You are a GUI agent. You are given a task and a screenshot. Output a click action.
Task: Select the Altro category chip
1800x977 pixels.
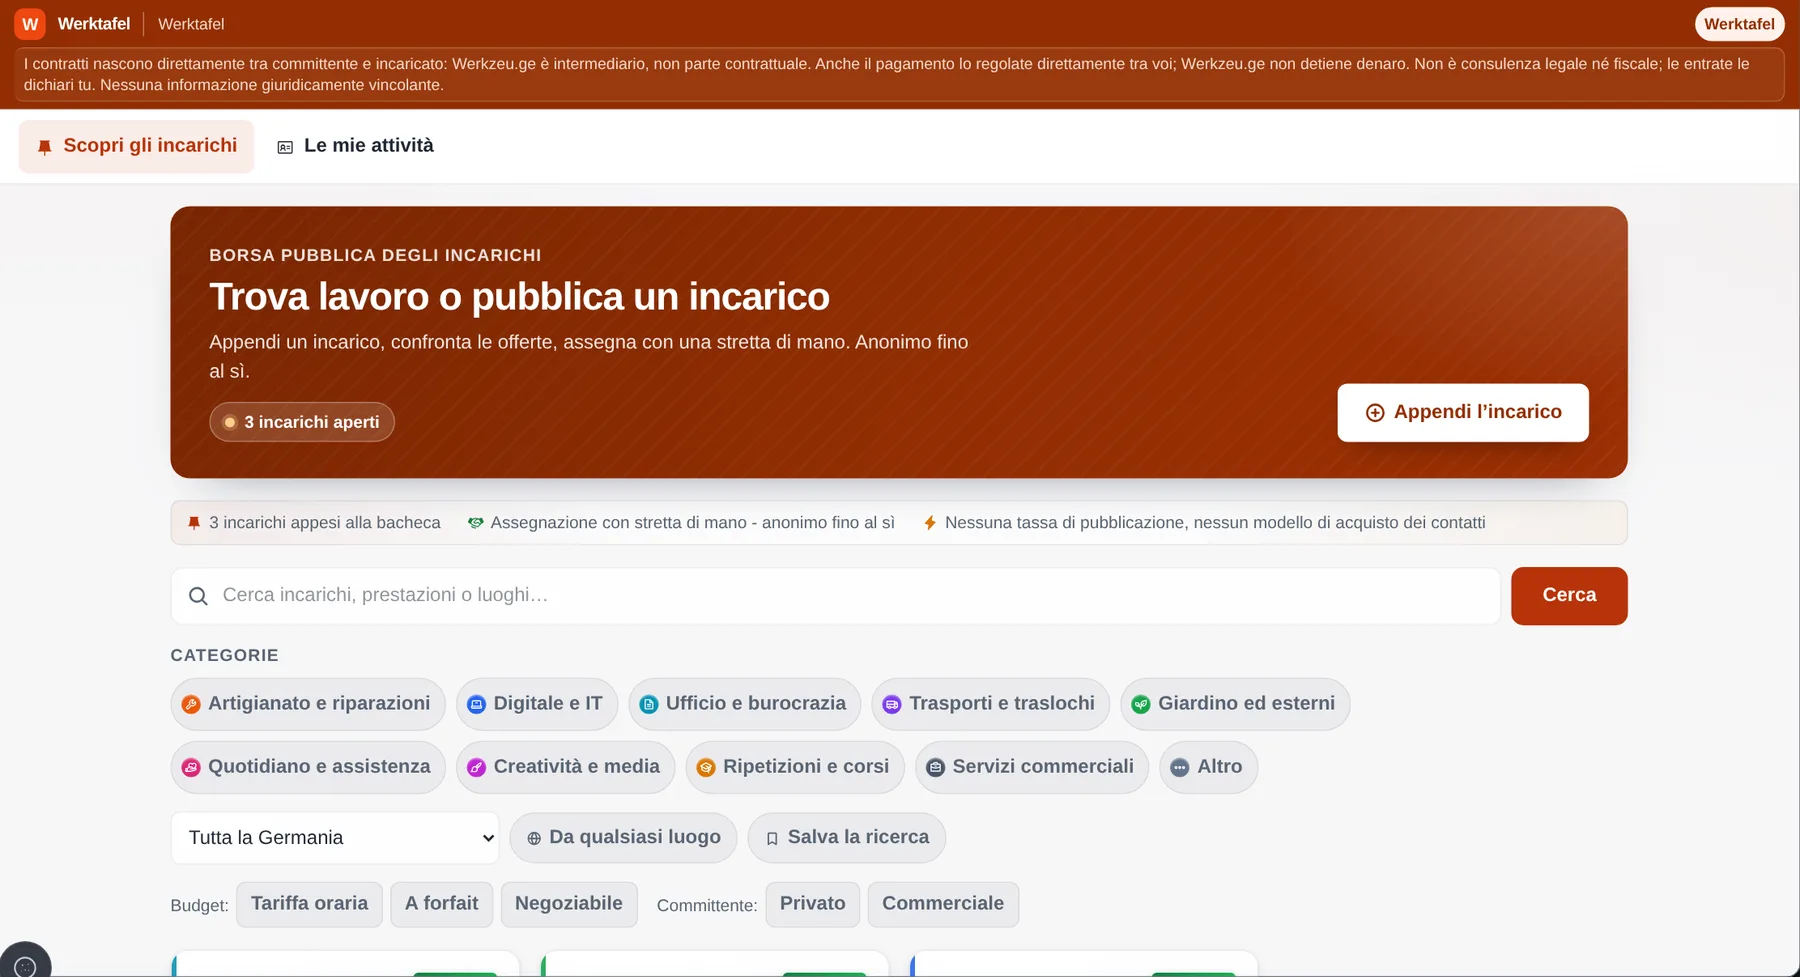tap(1208, 767)
